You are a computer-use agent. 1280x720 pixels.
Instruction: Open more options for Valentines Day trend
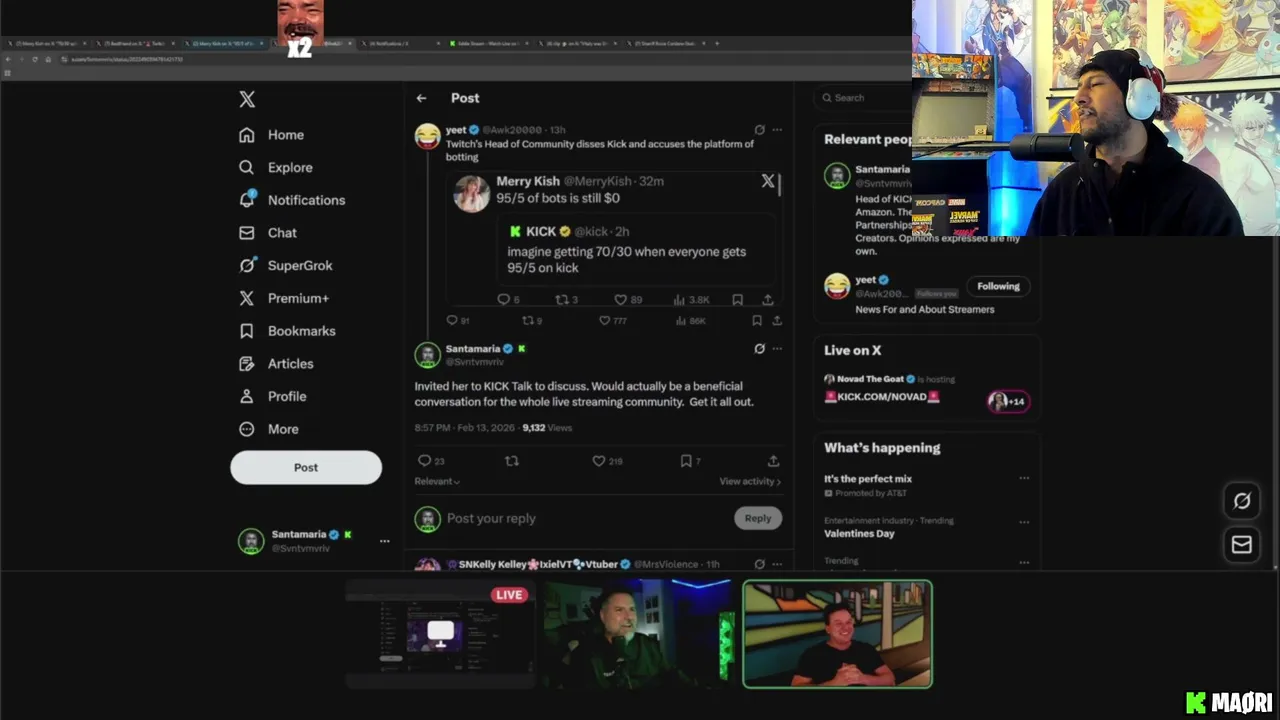pyautogui.click(x=1024, y=522)
